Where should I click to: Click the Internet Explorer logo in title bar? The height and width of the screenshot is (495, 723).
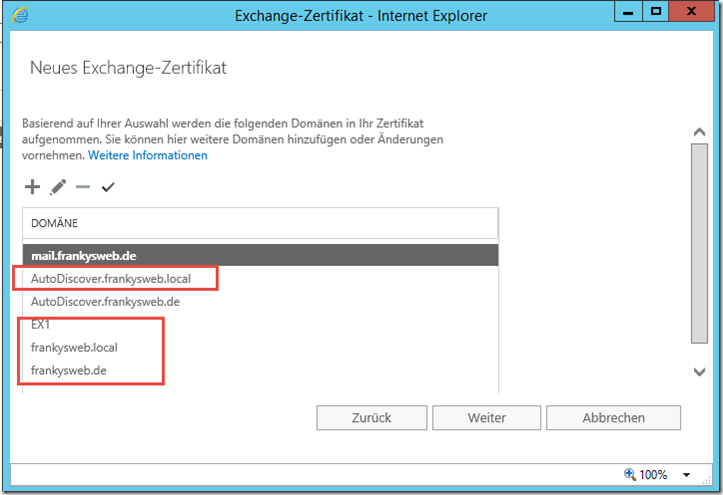coord(20,15)
